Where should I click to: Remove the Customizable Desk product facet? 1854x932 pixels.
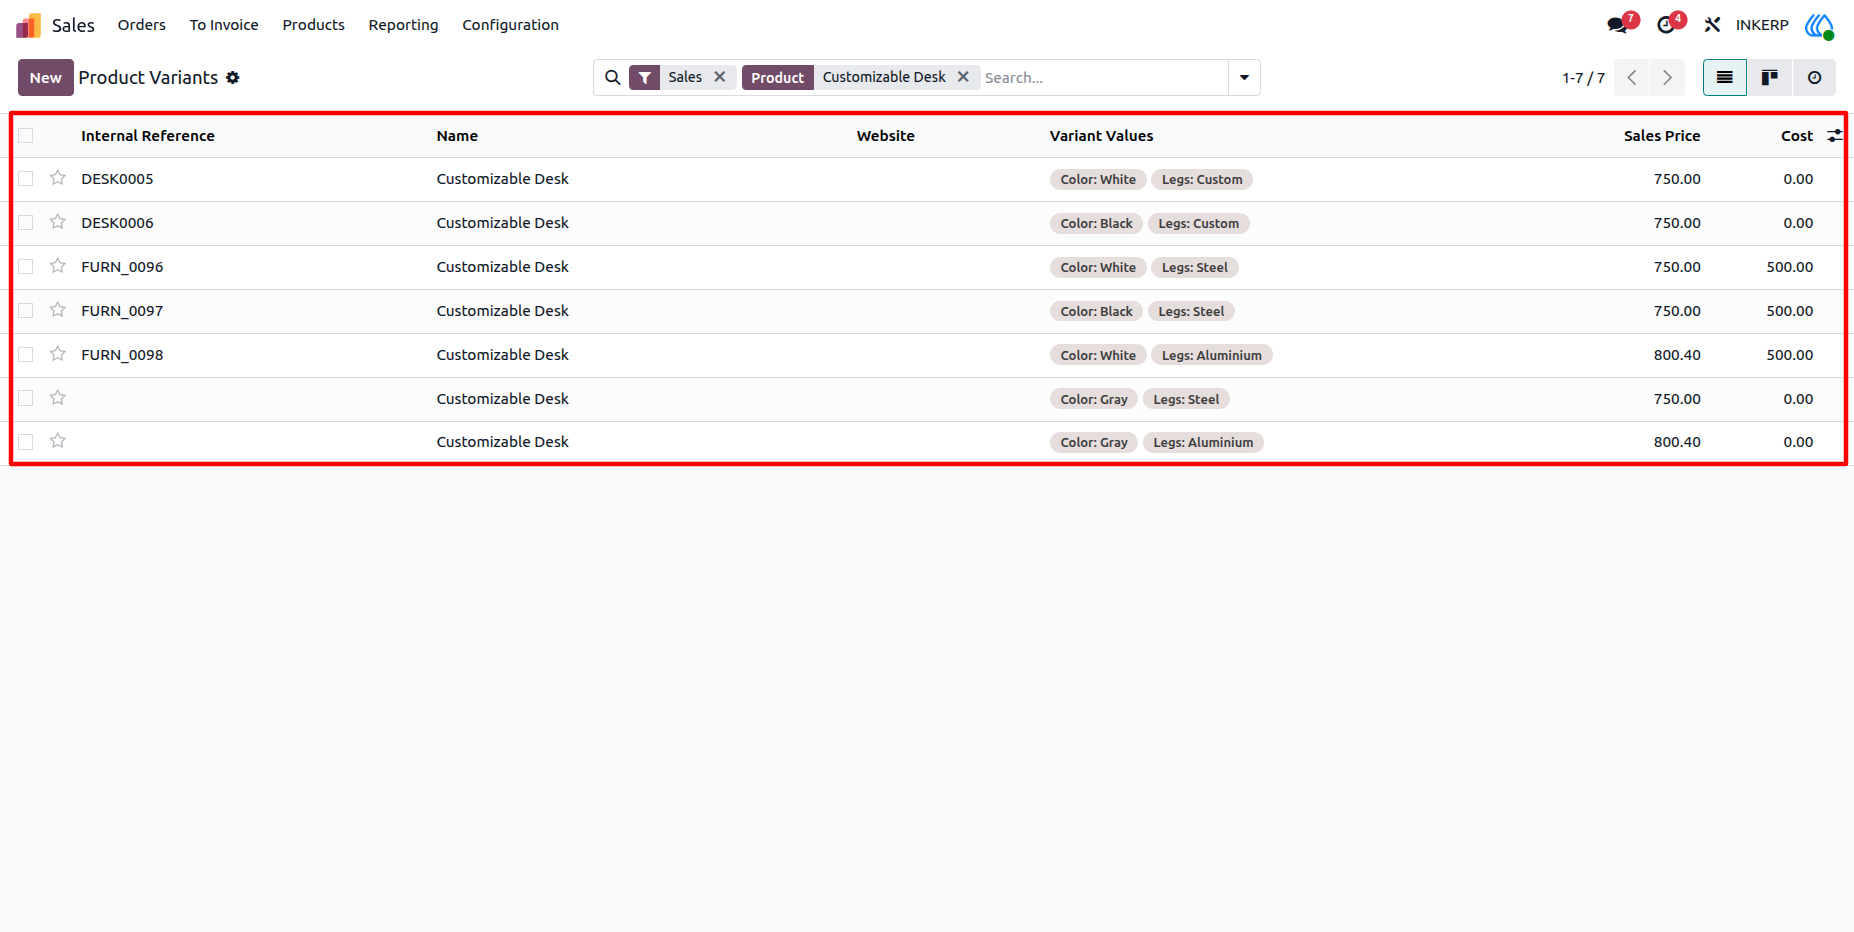pos(963,77)
